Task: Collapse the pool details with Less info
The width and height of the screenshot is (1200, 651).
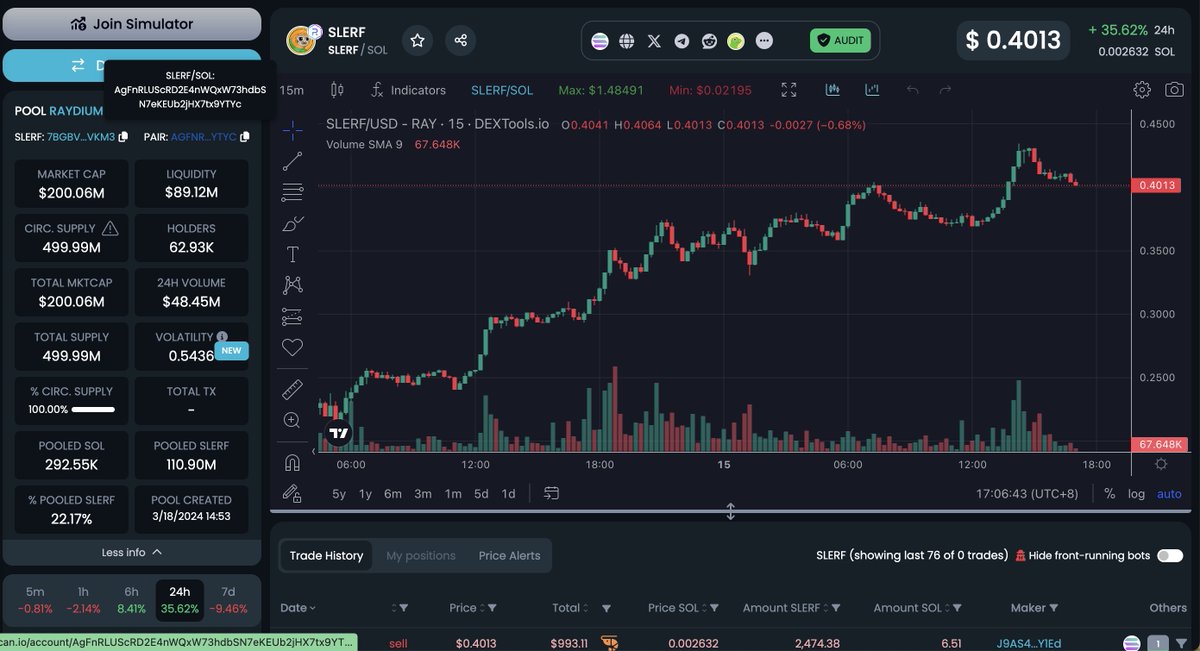Action: coord(132,552)
